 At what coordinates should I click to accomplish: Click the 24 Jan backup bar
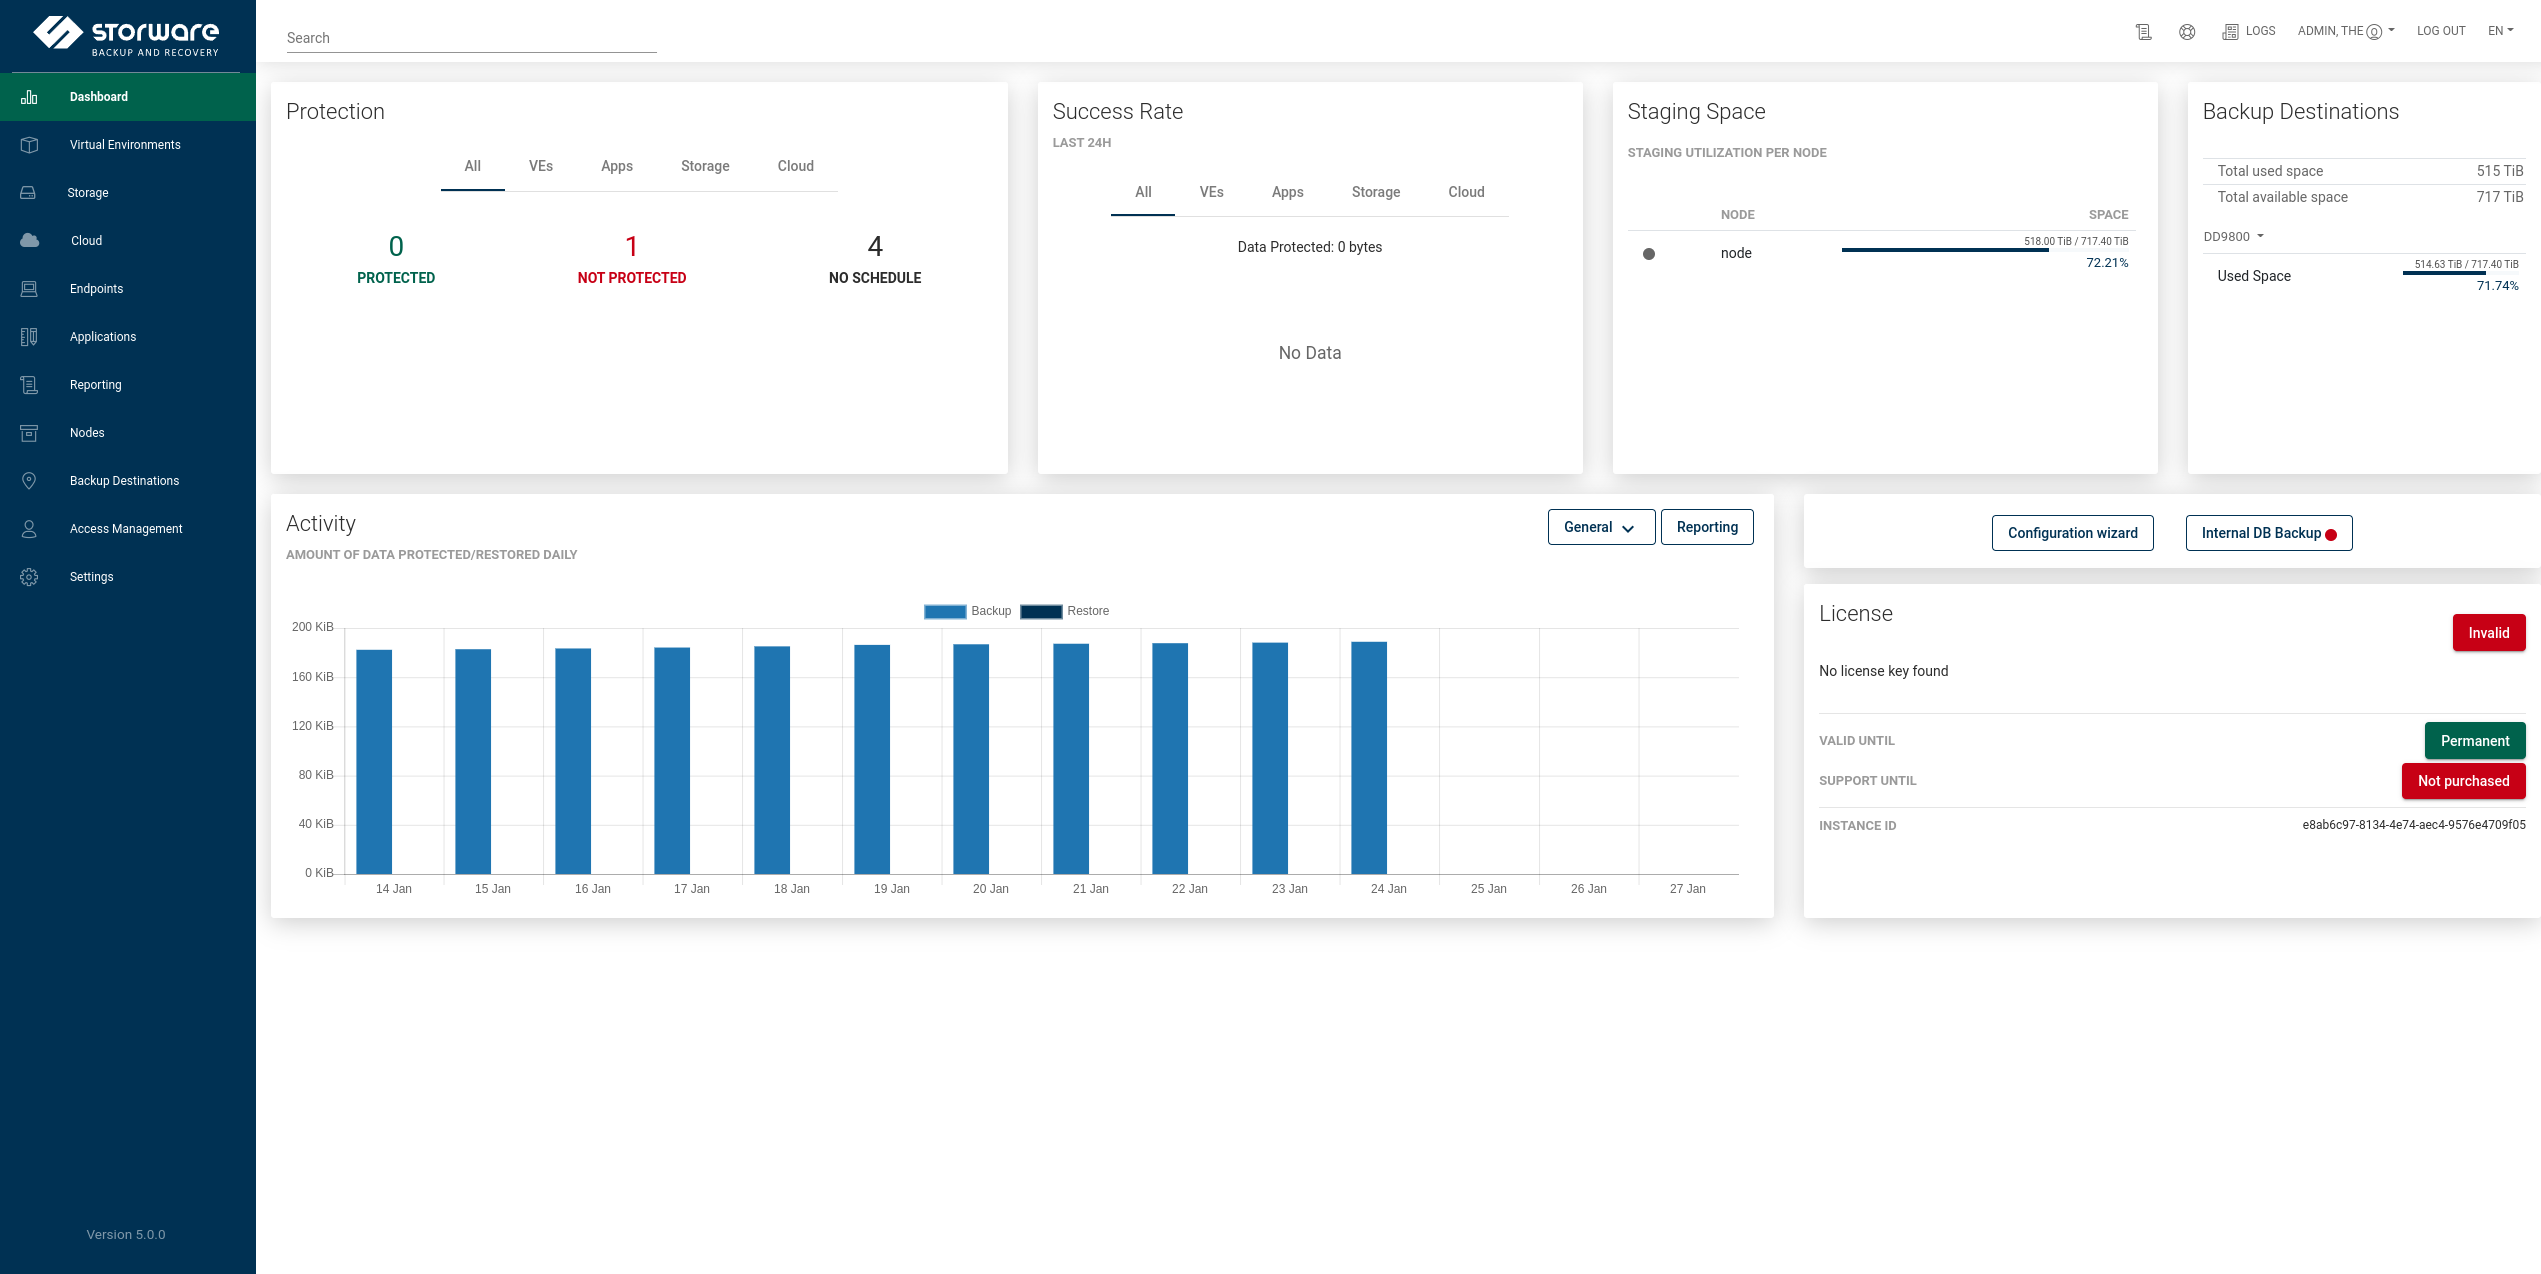(x=1369, y=758)
